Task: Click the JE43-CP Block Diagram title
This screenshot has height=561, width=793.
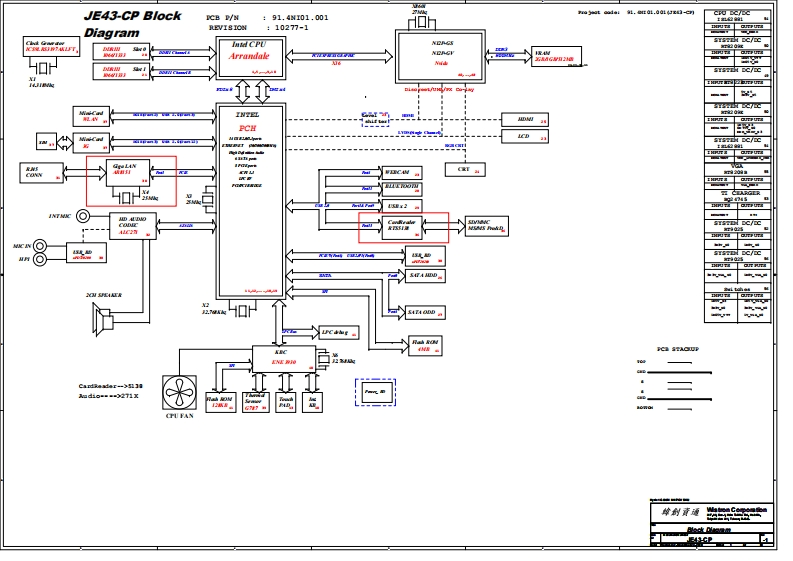Action: (132, 24)
